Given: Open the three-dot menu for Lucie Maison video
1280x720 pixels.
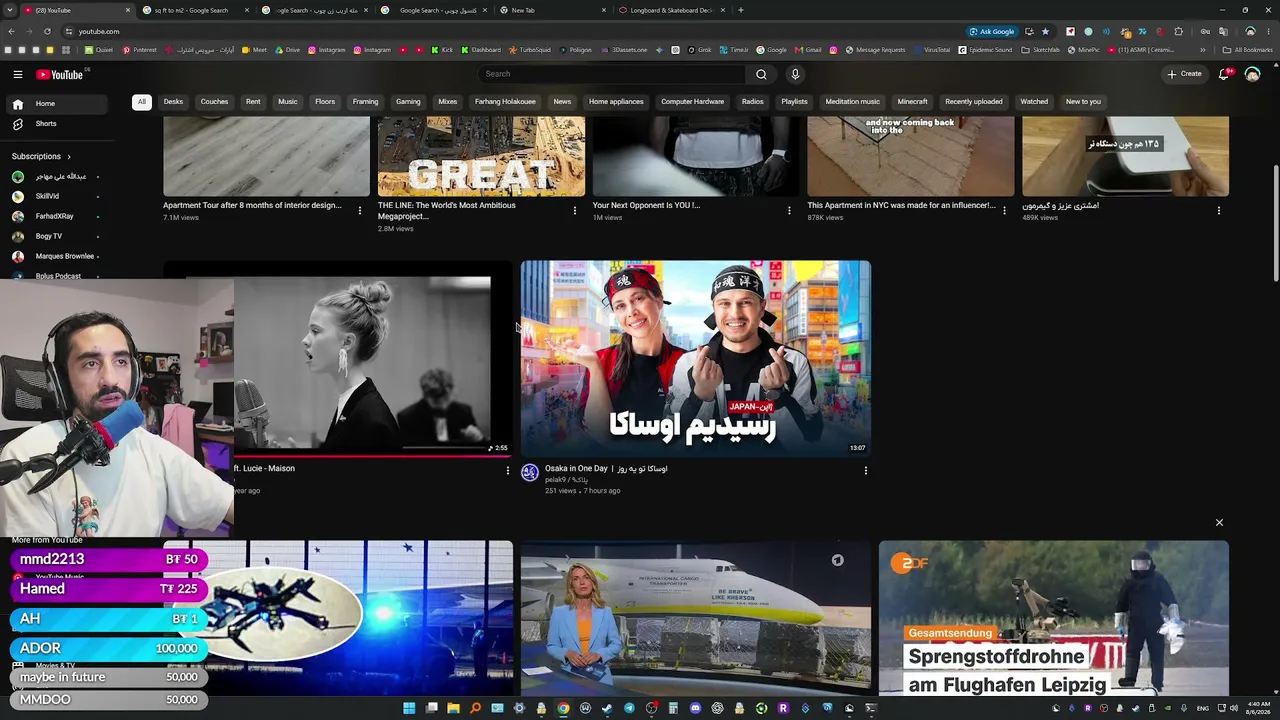Looking at the screenshot, I should pyautogui.click(x=507, y=470).
